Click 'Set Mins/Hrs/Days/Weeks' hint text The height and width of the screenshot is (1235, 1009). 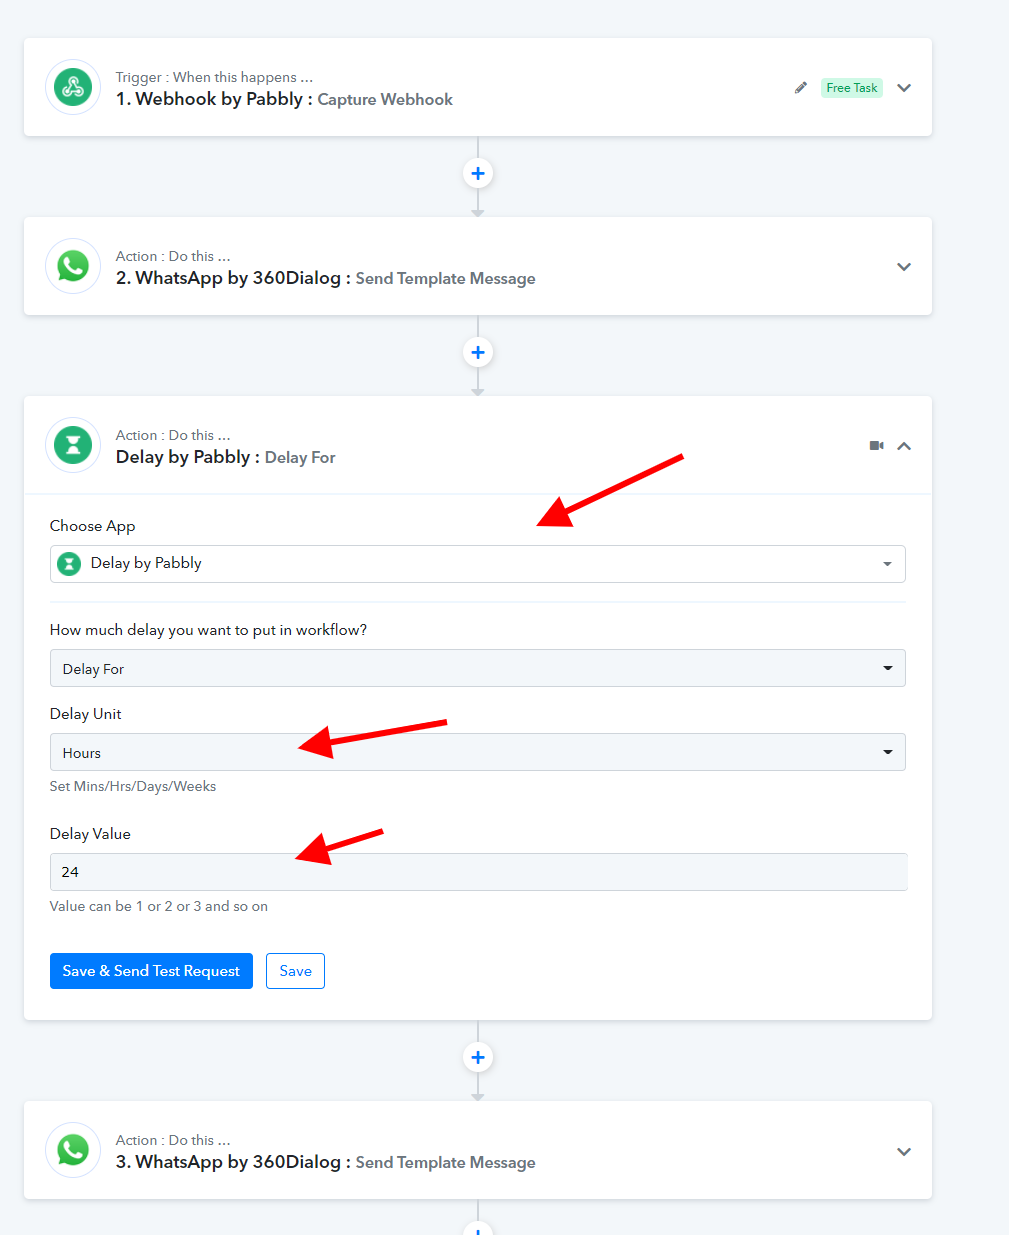click(x=133, y=786)
